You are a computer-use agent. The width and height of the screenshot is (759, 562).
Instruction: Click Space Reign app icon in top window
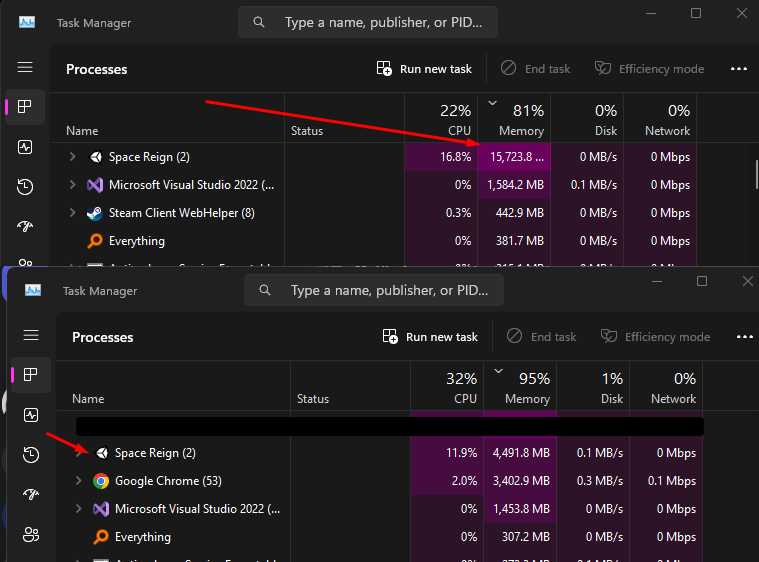(96, 157)
